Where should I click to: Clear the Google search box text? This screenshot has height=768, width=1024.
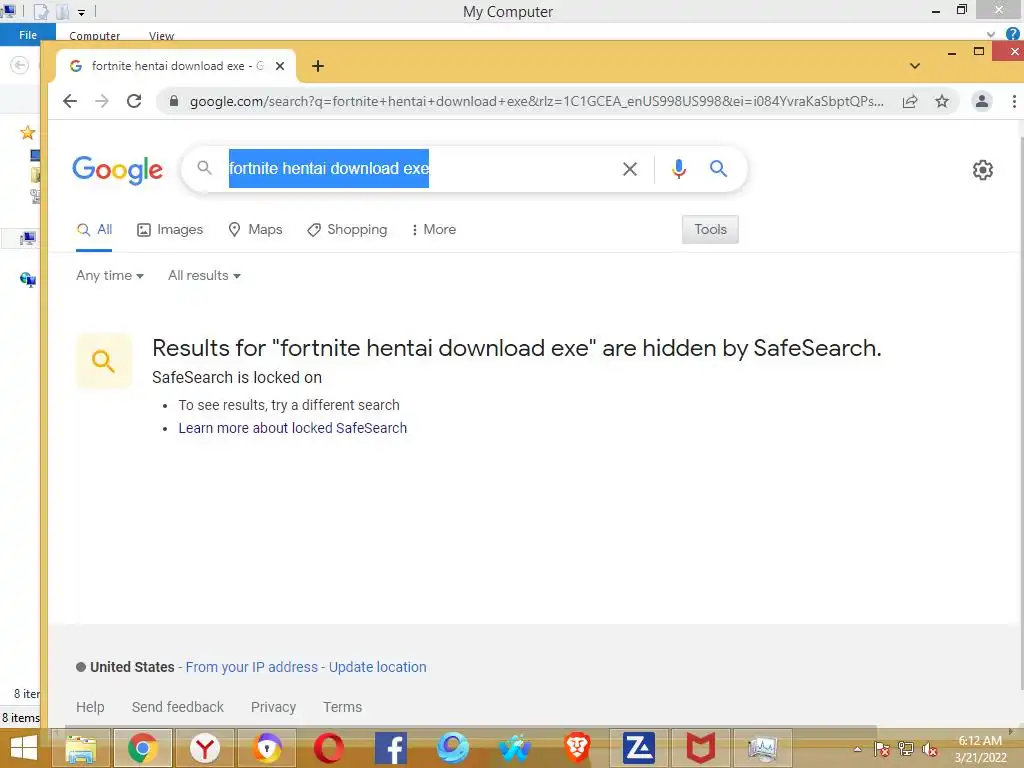point(630,169)
